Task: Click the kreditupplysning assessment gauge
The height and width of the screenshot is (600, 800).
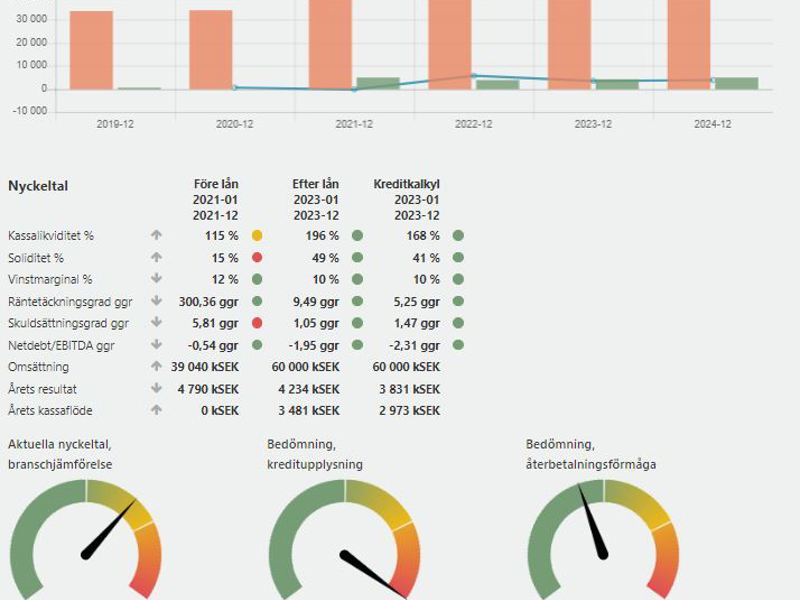Action: pyautogui.click(x=345, y=540)
